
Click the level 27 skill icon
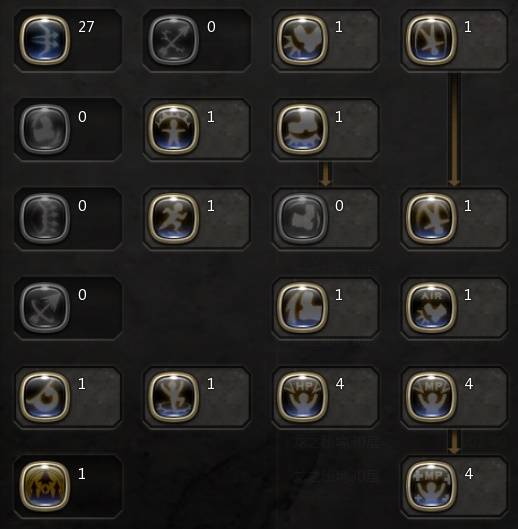pyautogui.click(x=45, y=40)
